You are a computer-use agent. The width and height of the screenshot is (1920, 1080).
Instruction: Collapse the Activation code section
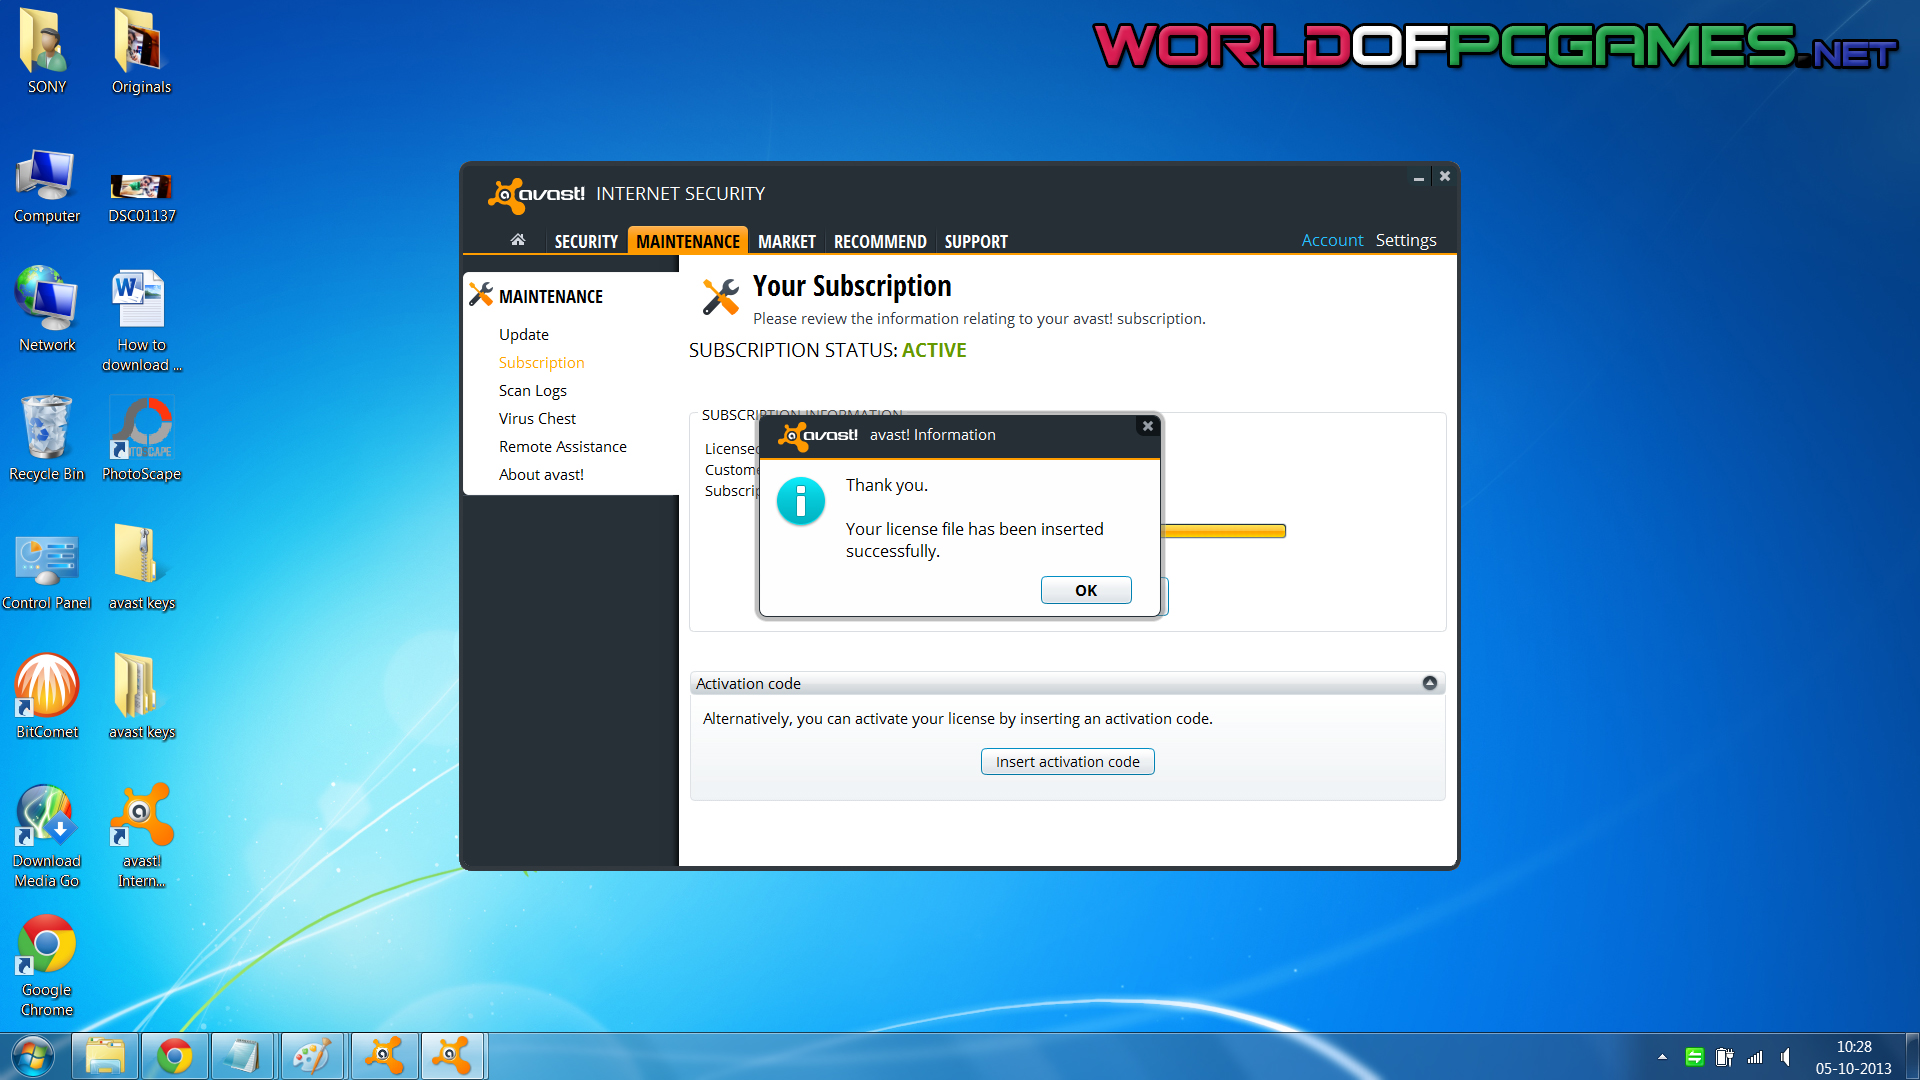coord(1429,683)
